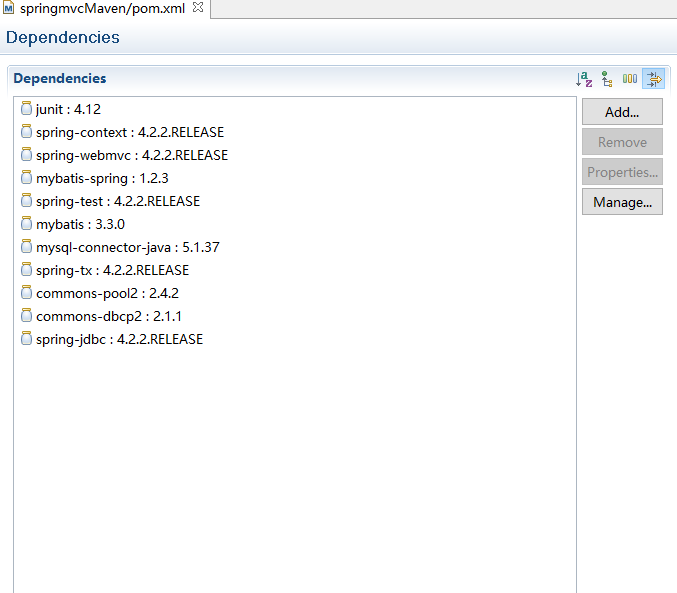This screenshot has height=593, width=677.
Task: Click the Add... button
Action: 622,112
